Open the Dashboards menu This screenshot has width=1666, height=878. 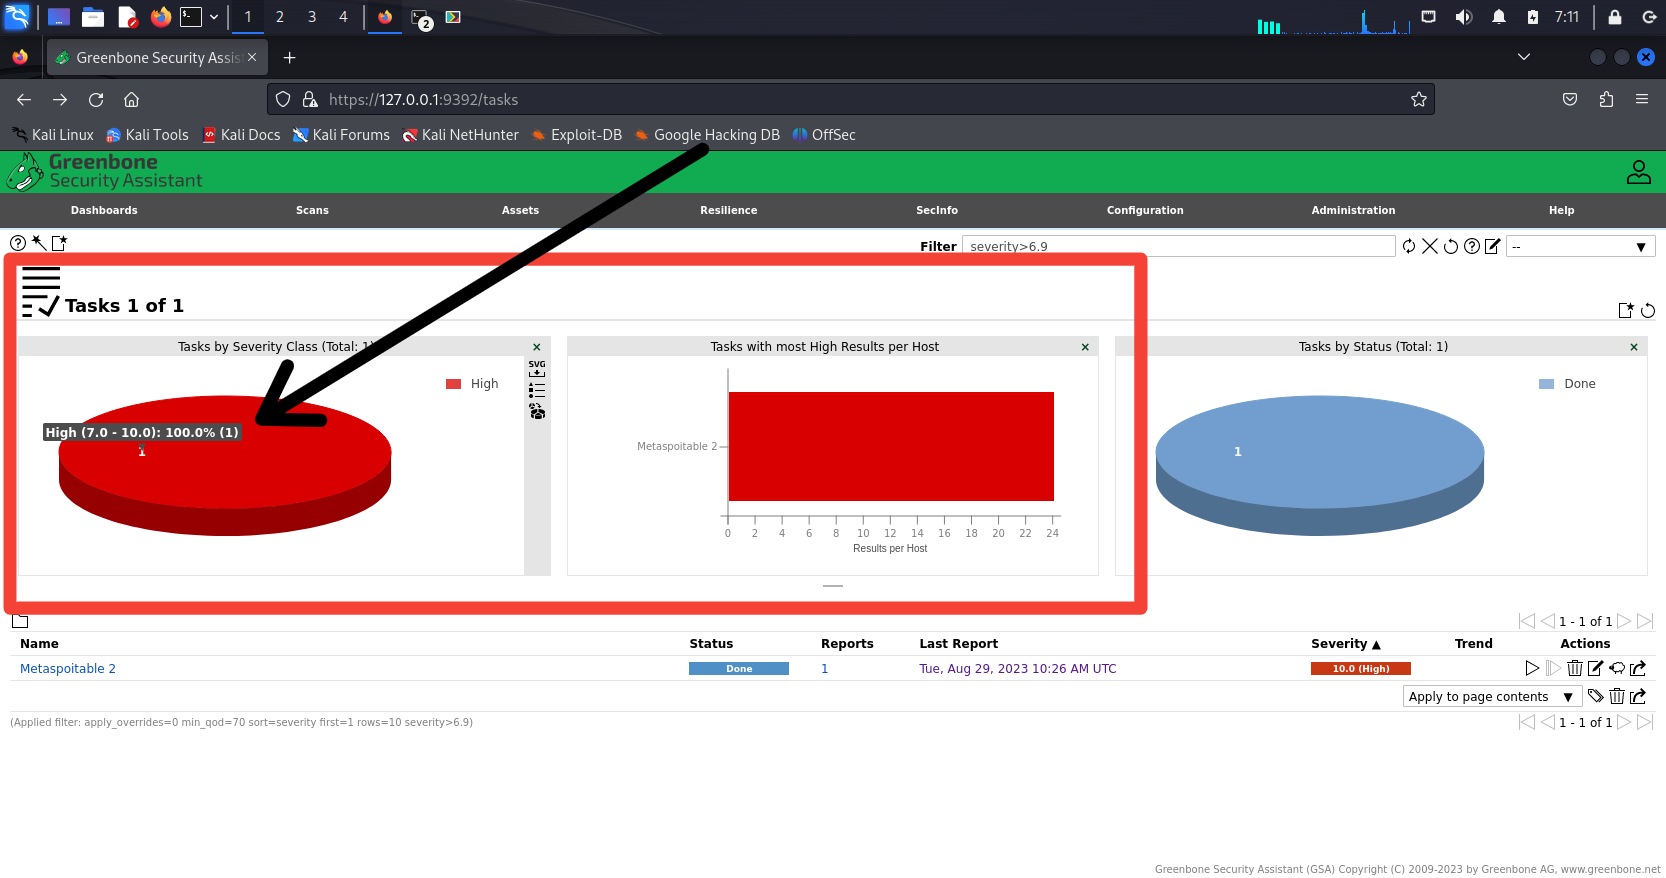[104, 210]
